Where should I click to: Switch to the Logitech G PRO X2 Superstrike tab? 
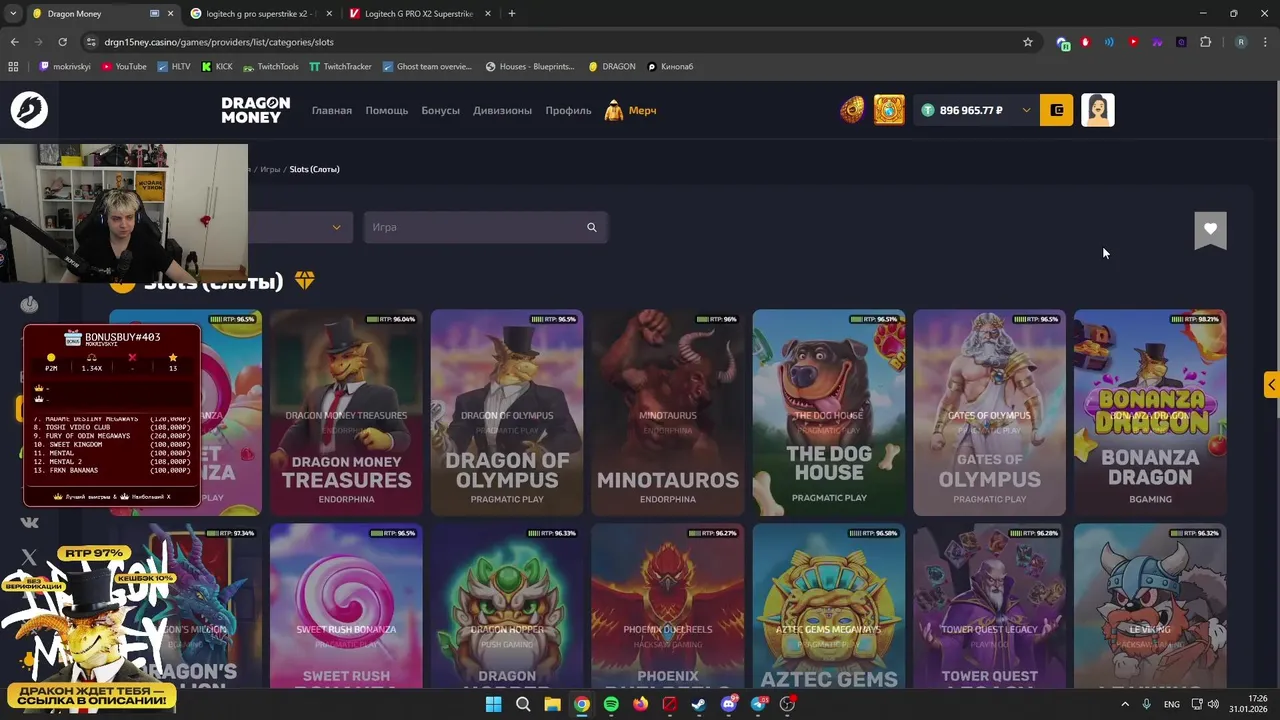click(x=420, y=14)
